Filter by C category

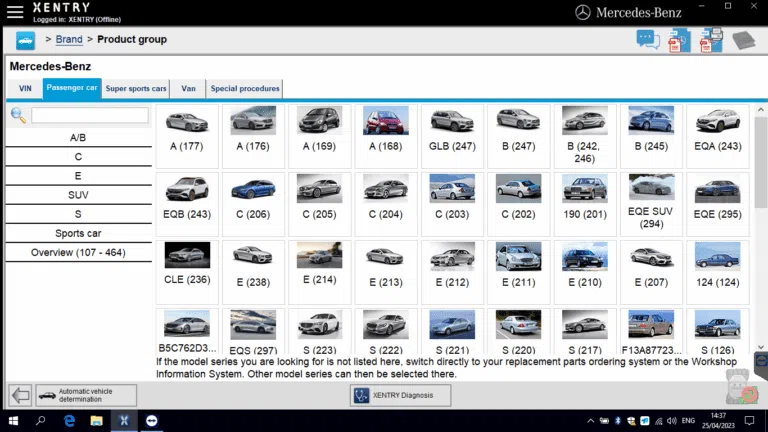pyautogui.click(x=78, y=157)
